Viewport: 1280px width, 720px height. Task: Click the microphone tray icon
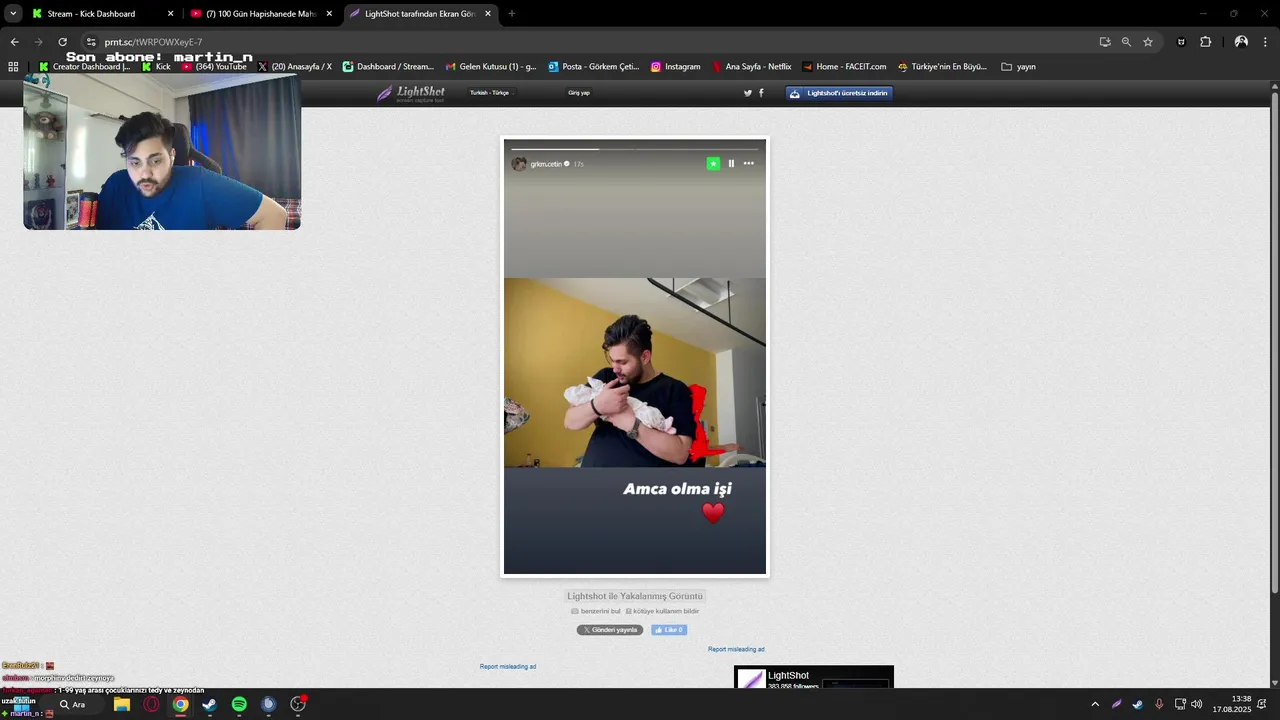(1159, 705)
